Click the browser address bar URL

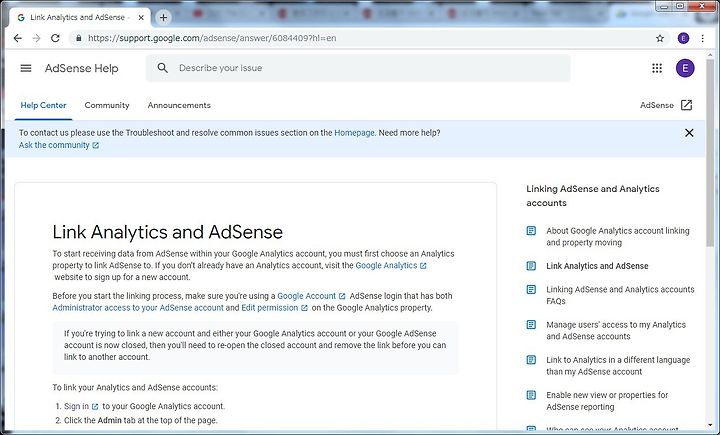point(212,38)
